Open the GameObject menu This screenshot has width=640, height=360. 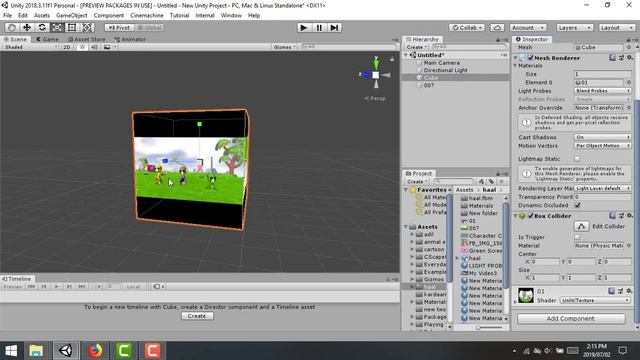tap(71, 15)
